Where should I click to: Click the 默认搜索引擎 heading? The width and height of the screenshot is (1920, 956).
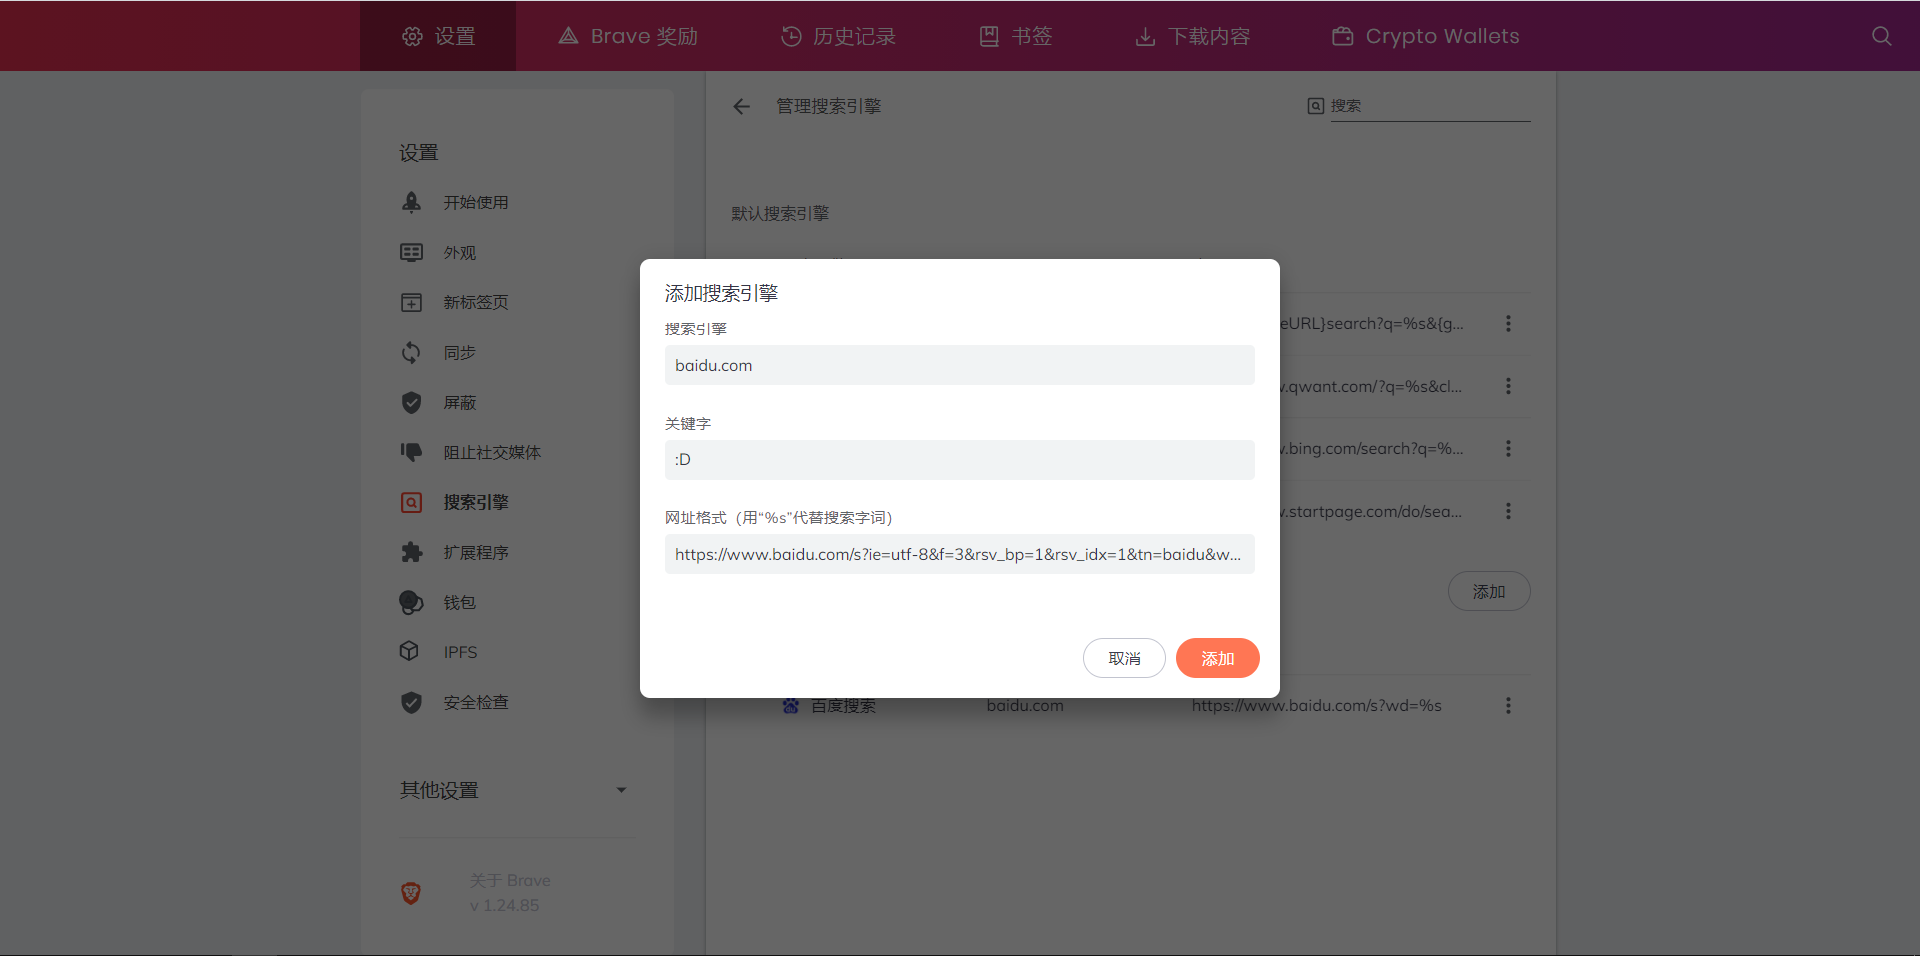point(780,214)
